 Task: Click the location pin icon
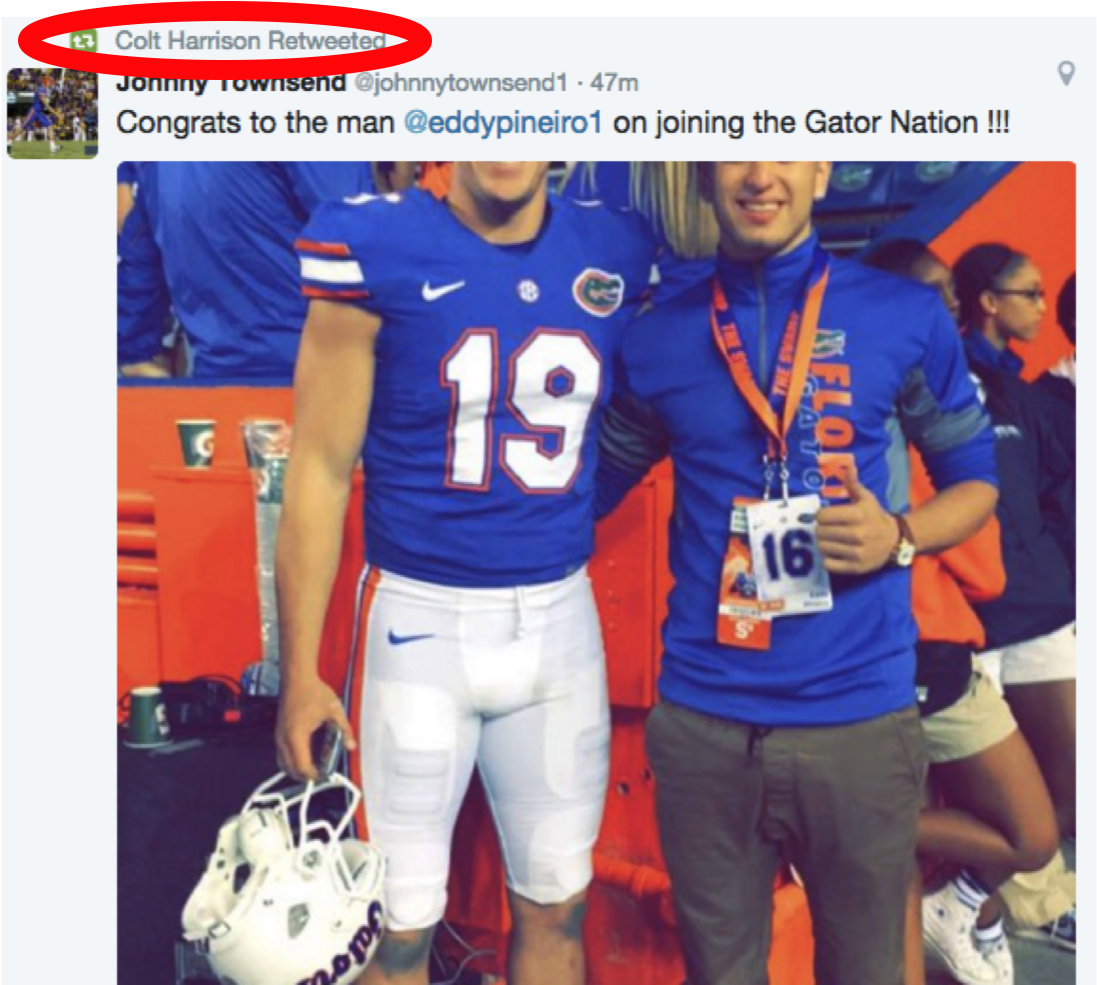tap(1067, 73)
